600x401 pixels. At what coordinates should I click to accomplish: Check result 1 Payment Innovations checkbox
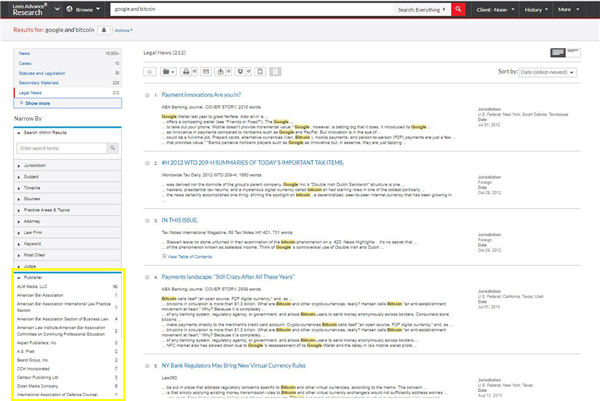tap(147, 95)
